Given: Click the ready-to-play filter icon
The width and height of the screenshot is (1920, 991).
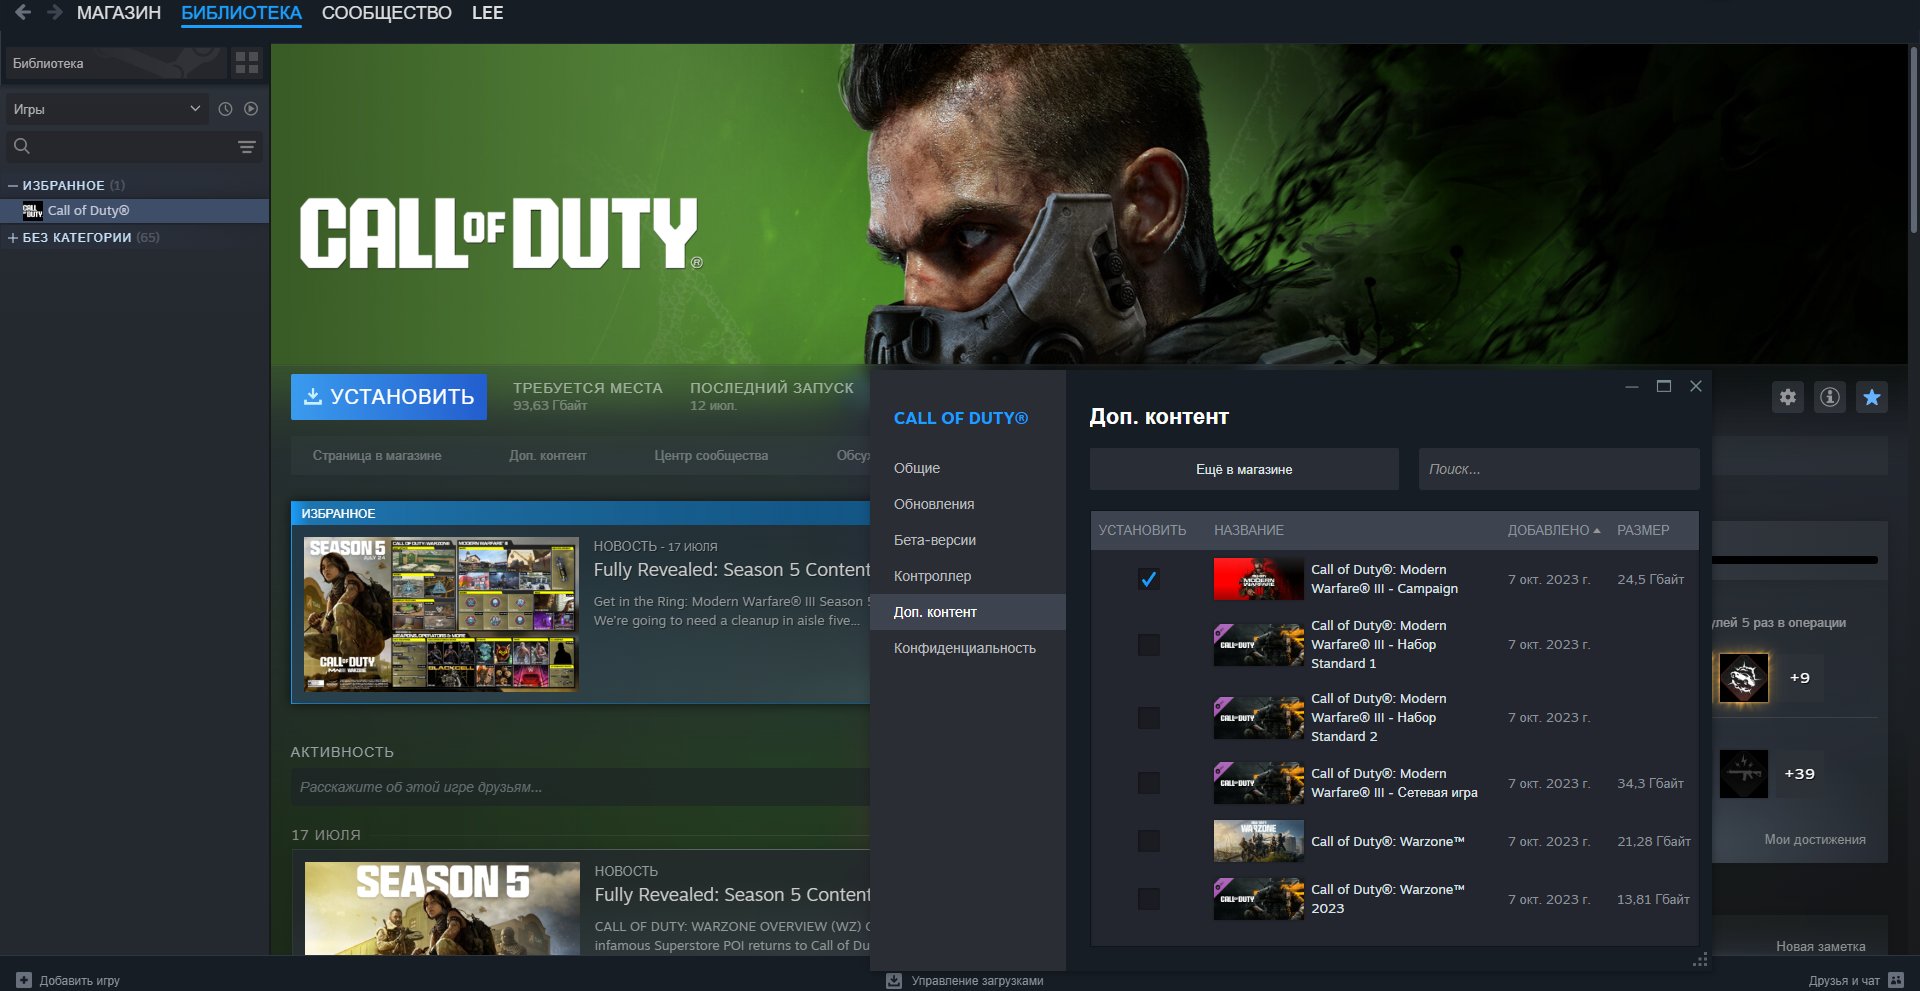Looking at the screenshot, I should tap(251, 109).
